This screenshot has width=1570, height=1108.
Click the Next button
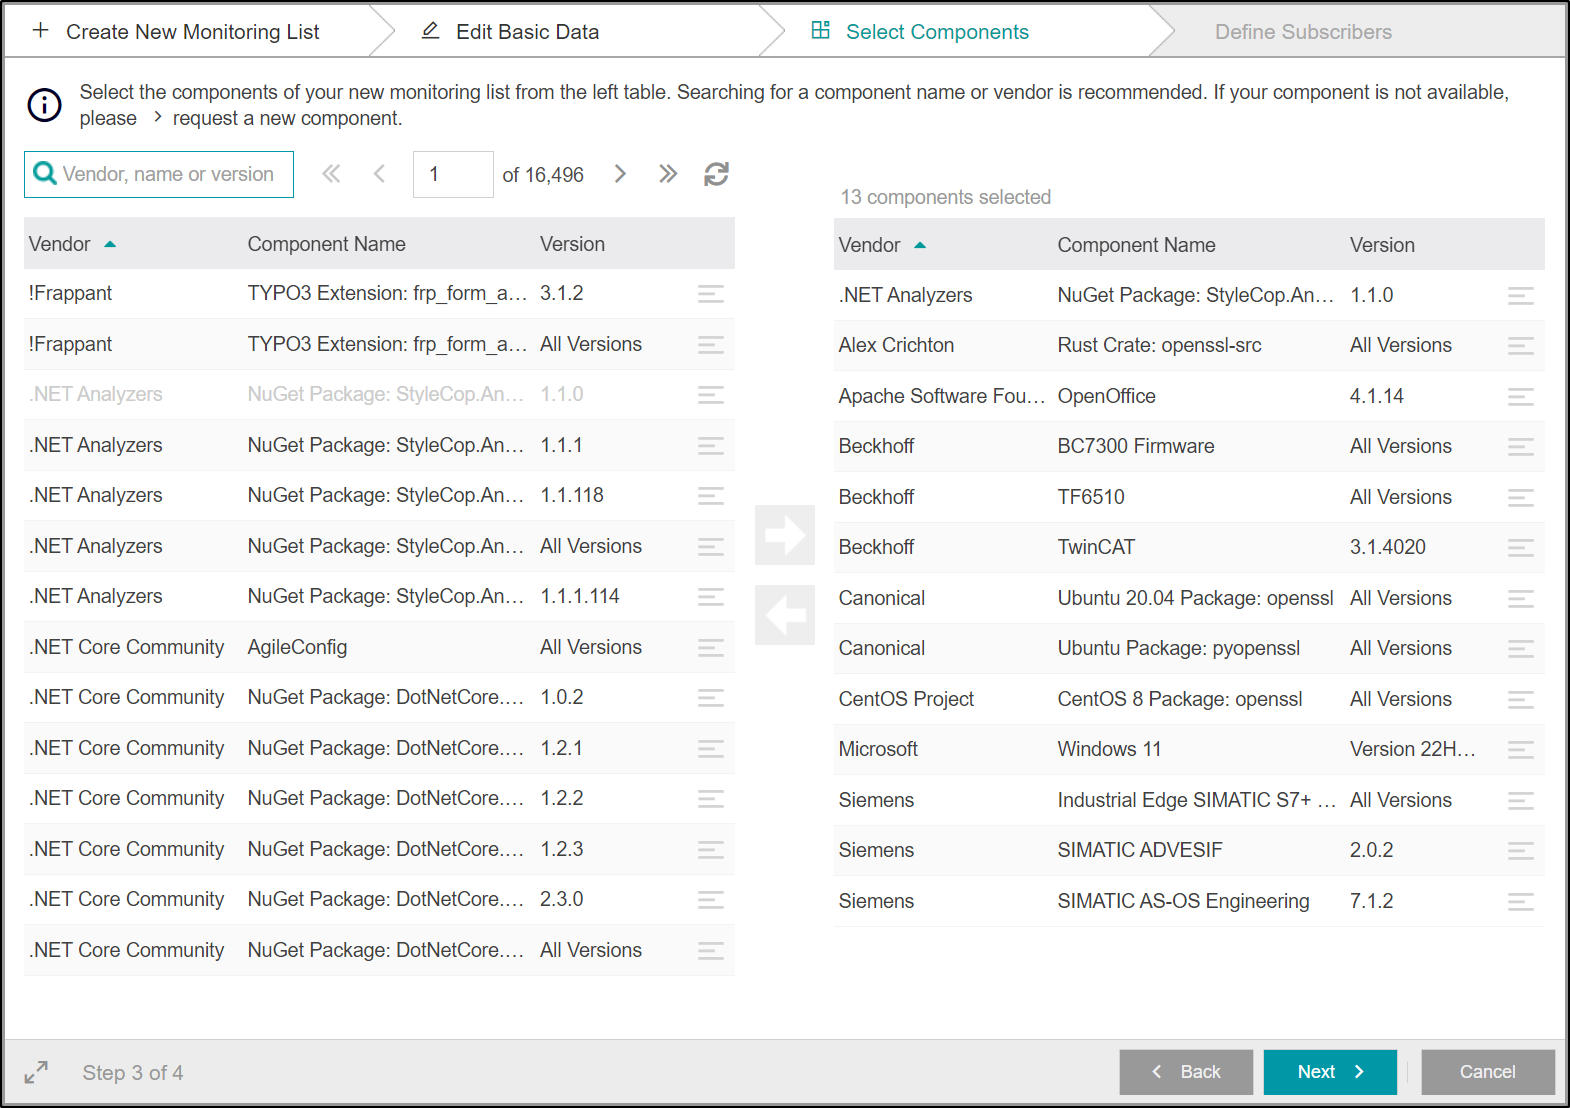coord(1330,1072)
